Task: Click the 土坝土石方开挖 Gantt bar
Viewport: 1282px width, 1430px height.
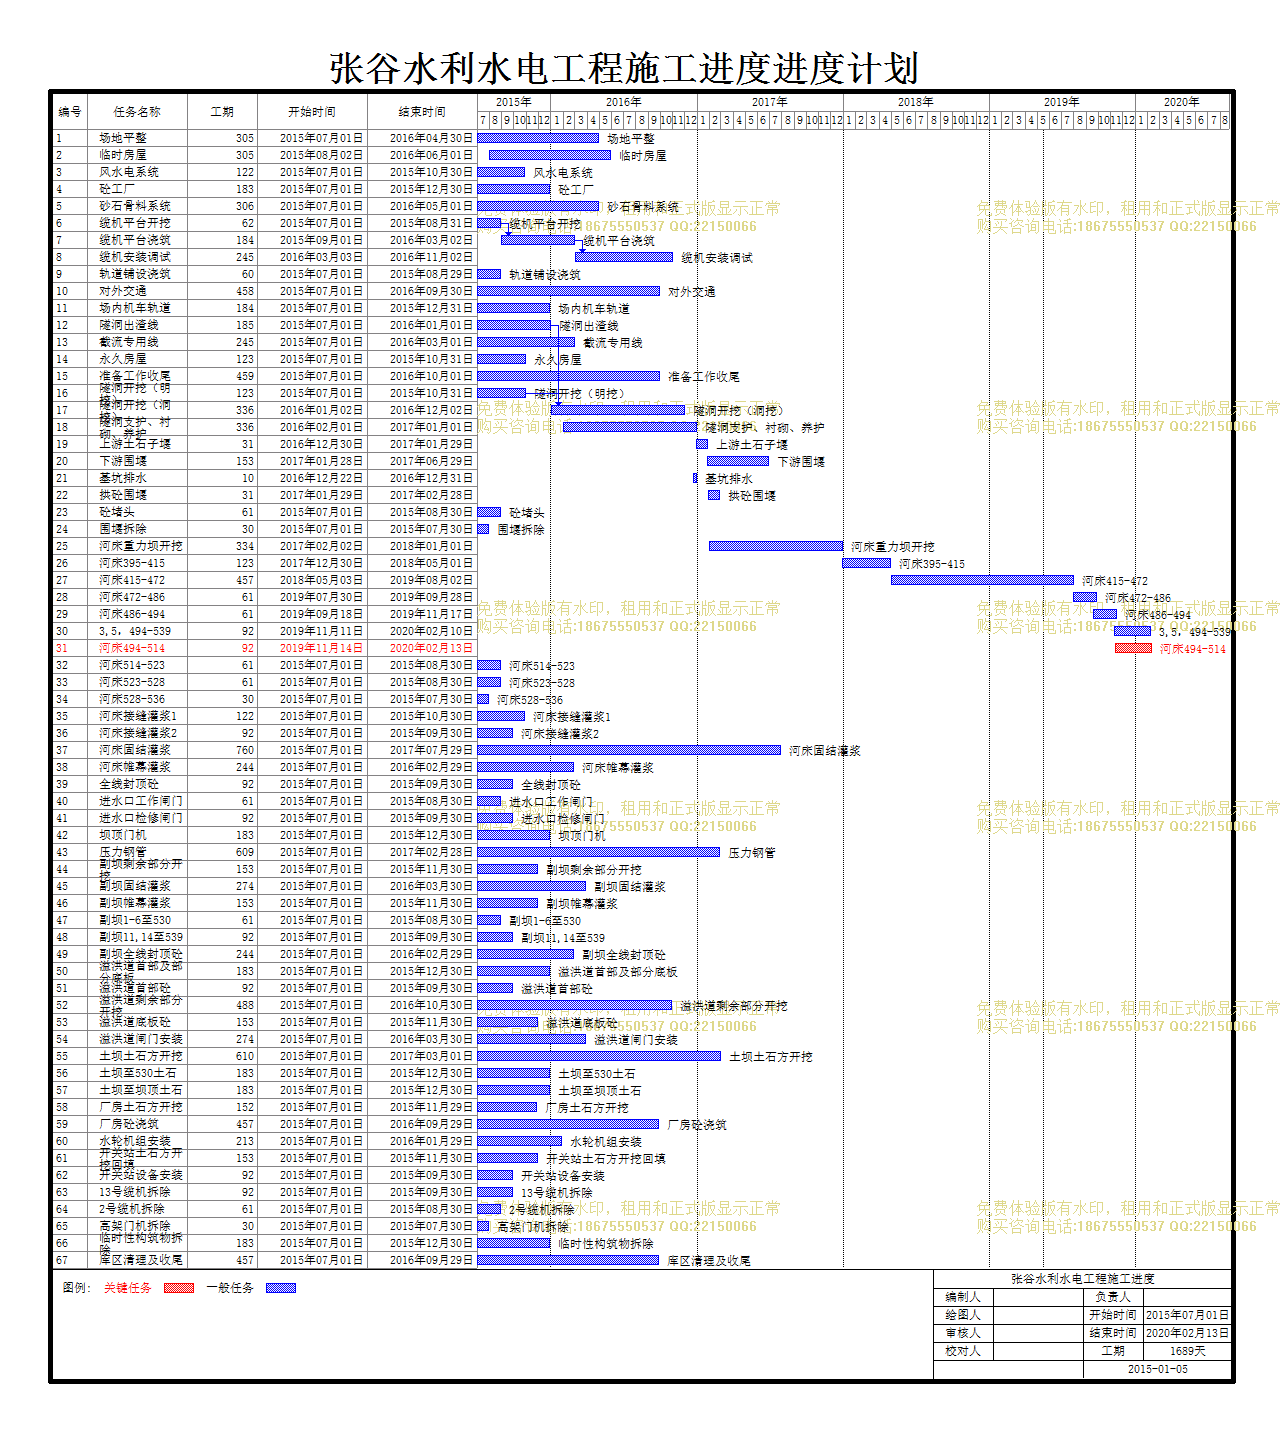Action: [599, 1056]
